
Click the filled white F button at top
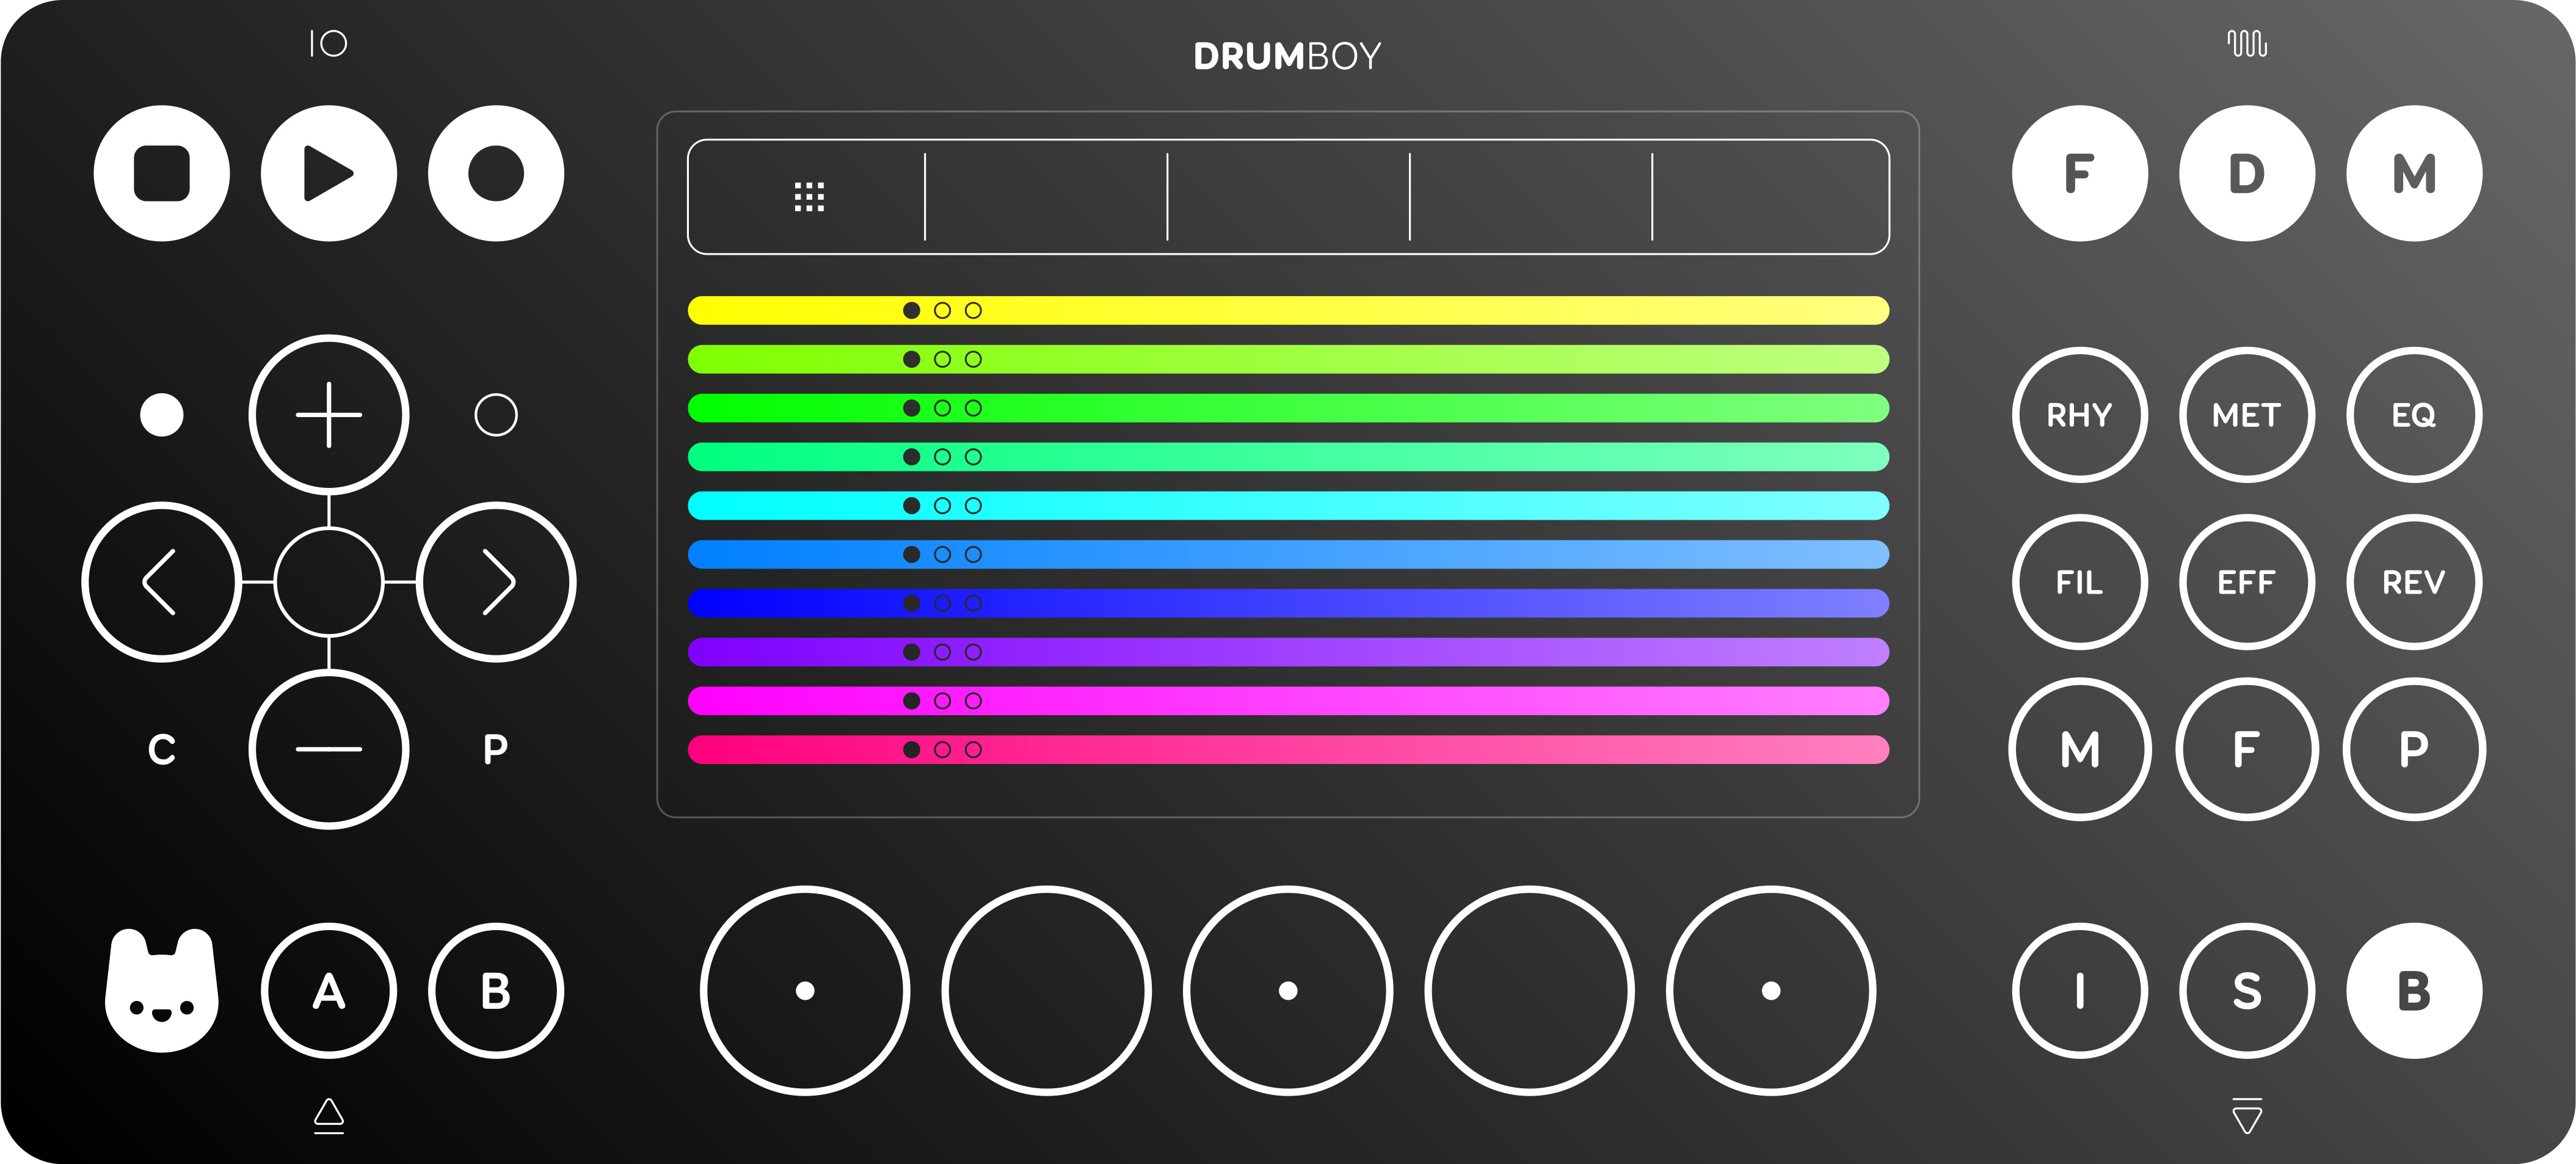coord(2080,173)
